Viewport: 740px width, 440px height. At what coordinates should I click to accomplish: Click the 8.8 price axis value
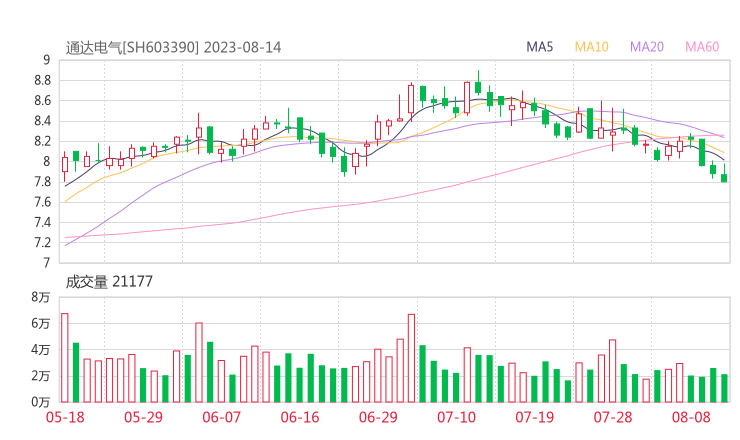[x=42, y=81]
